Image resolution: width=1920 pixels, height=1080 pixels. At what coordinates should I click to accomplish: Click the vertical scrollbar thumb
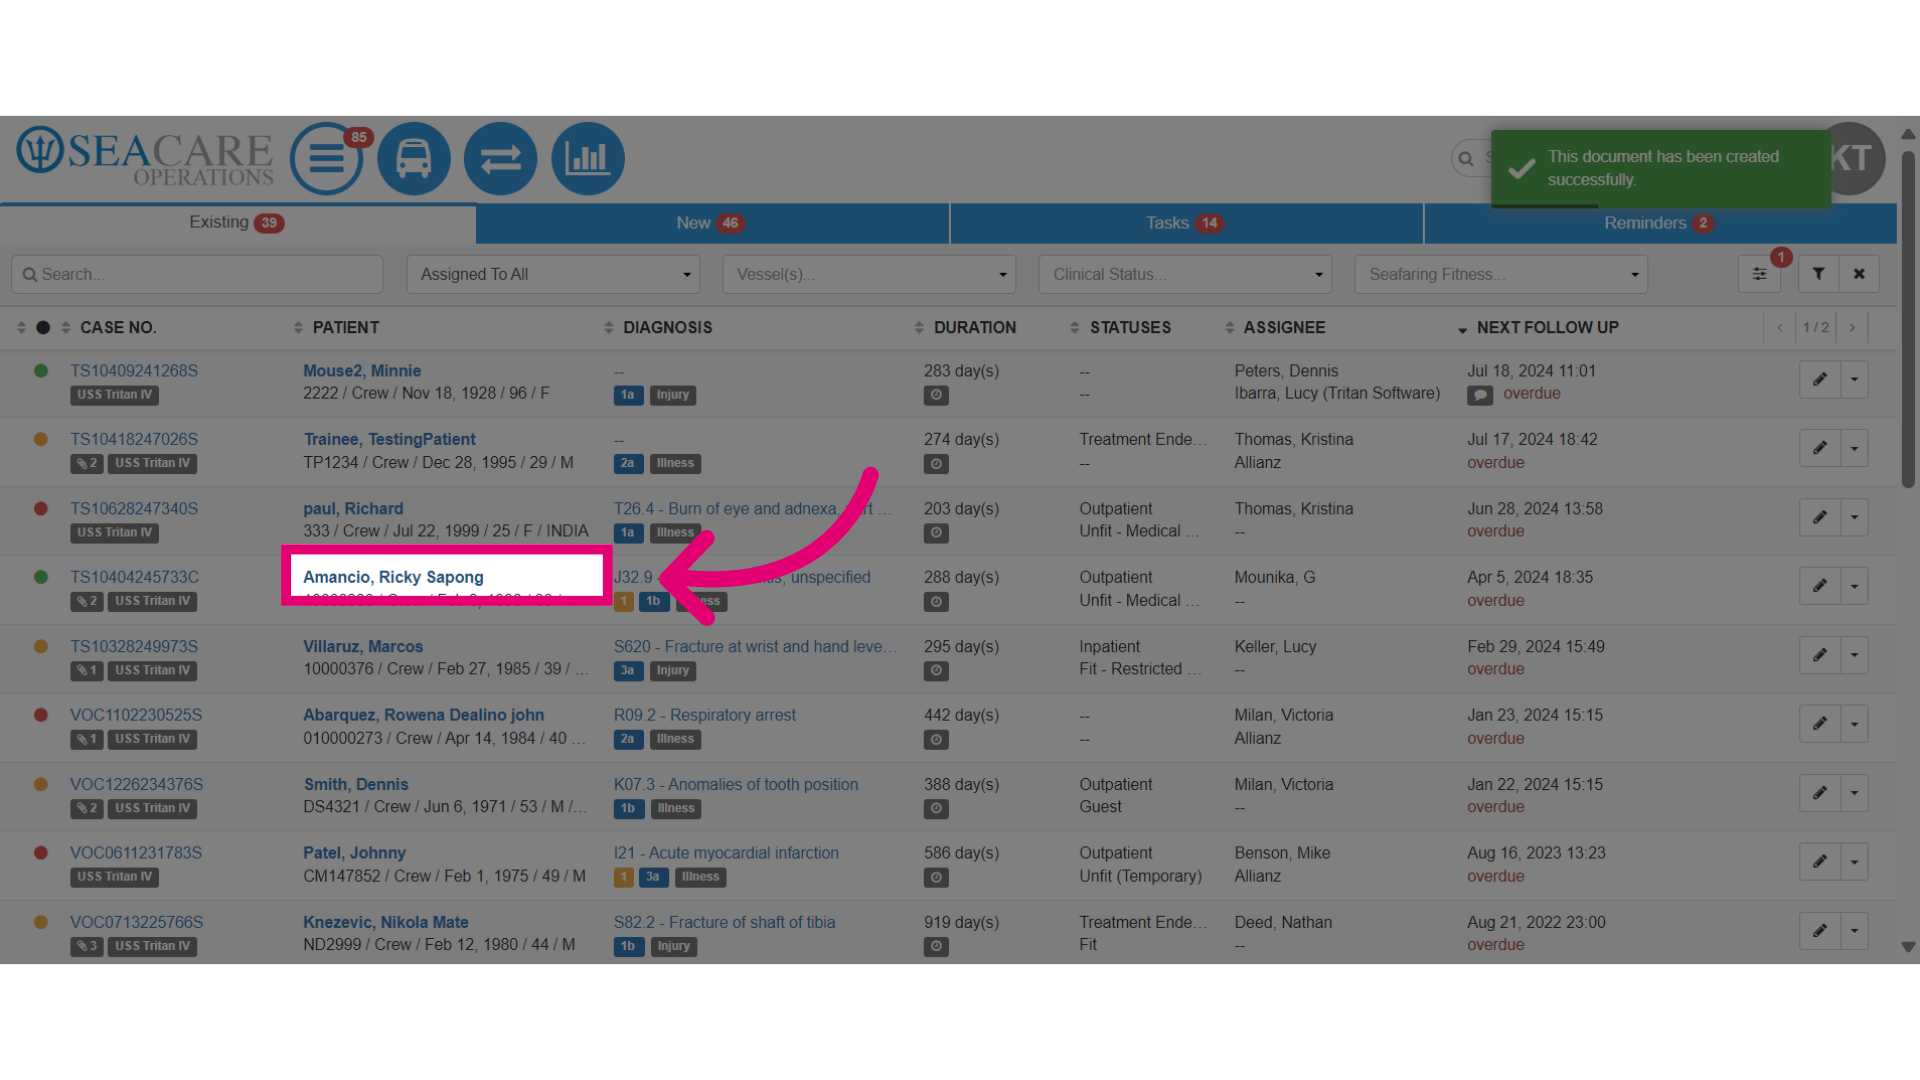1908,320
